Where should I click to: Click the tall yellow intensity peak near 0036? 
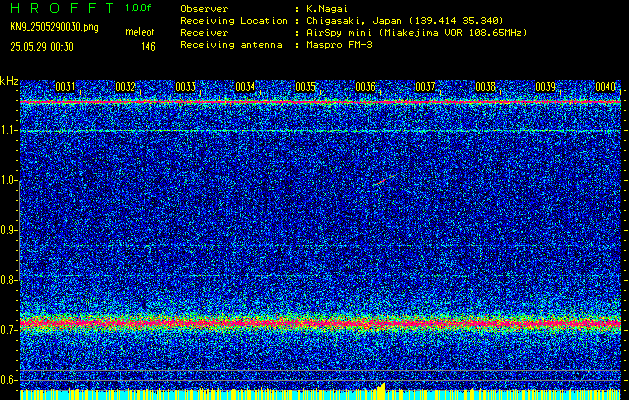click(x=381, y=391)
